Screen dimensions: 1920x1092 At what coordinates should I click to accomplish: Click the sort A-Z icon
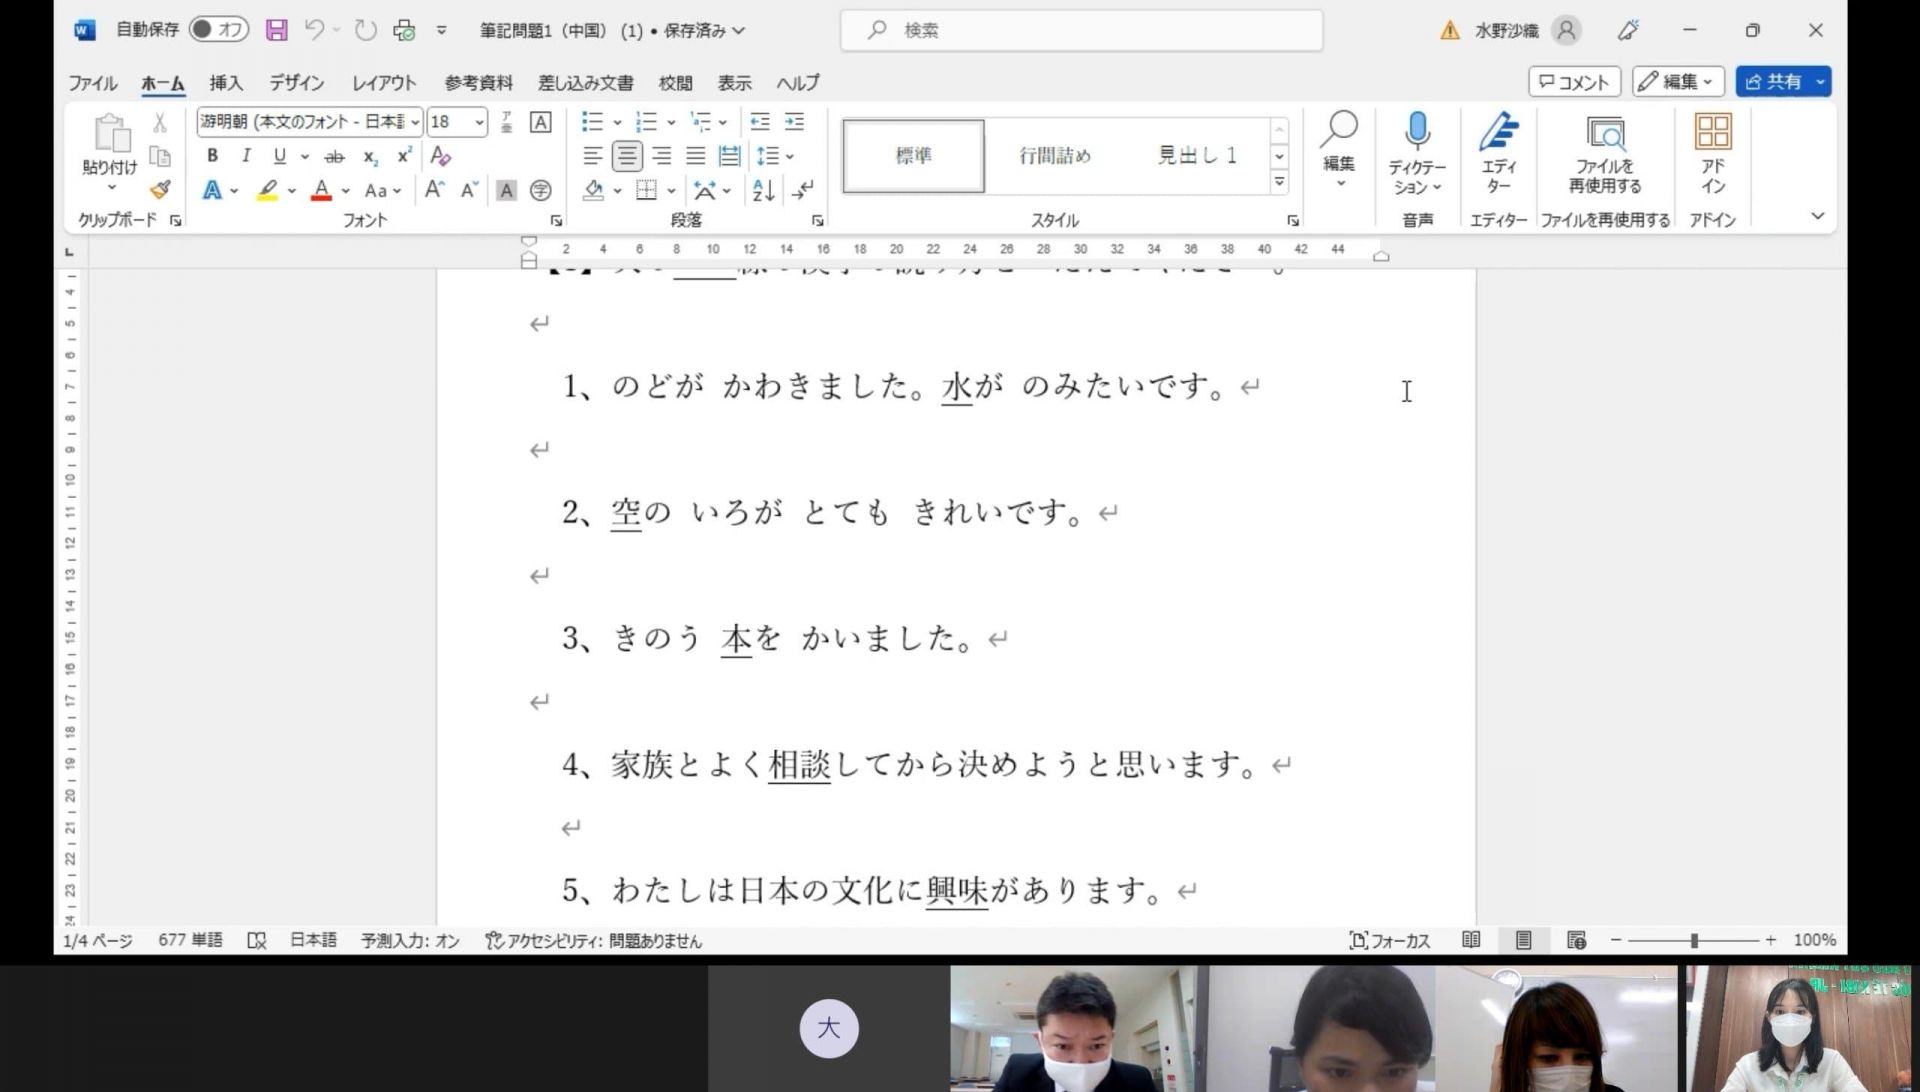(763, 190)
